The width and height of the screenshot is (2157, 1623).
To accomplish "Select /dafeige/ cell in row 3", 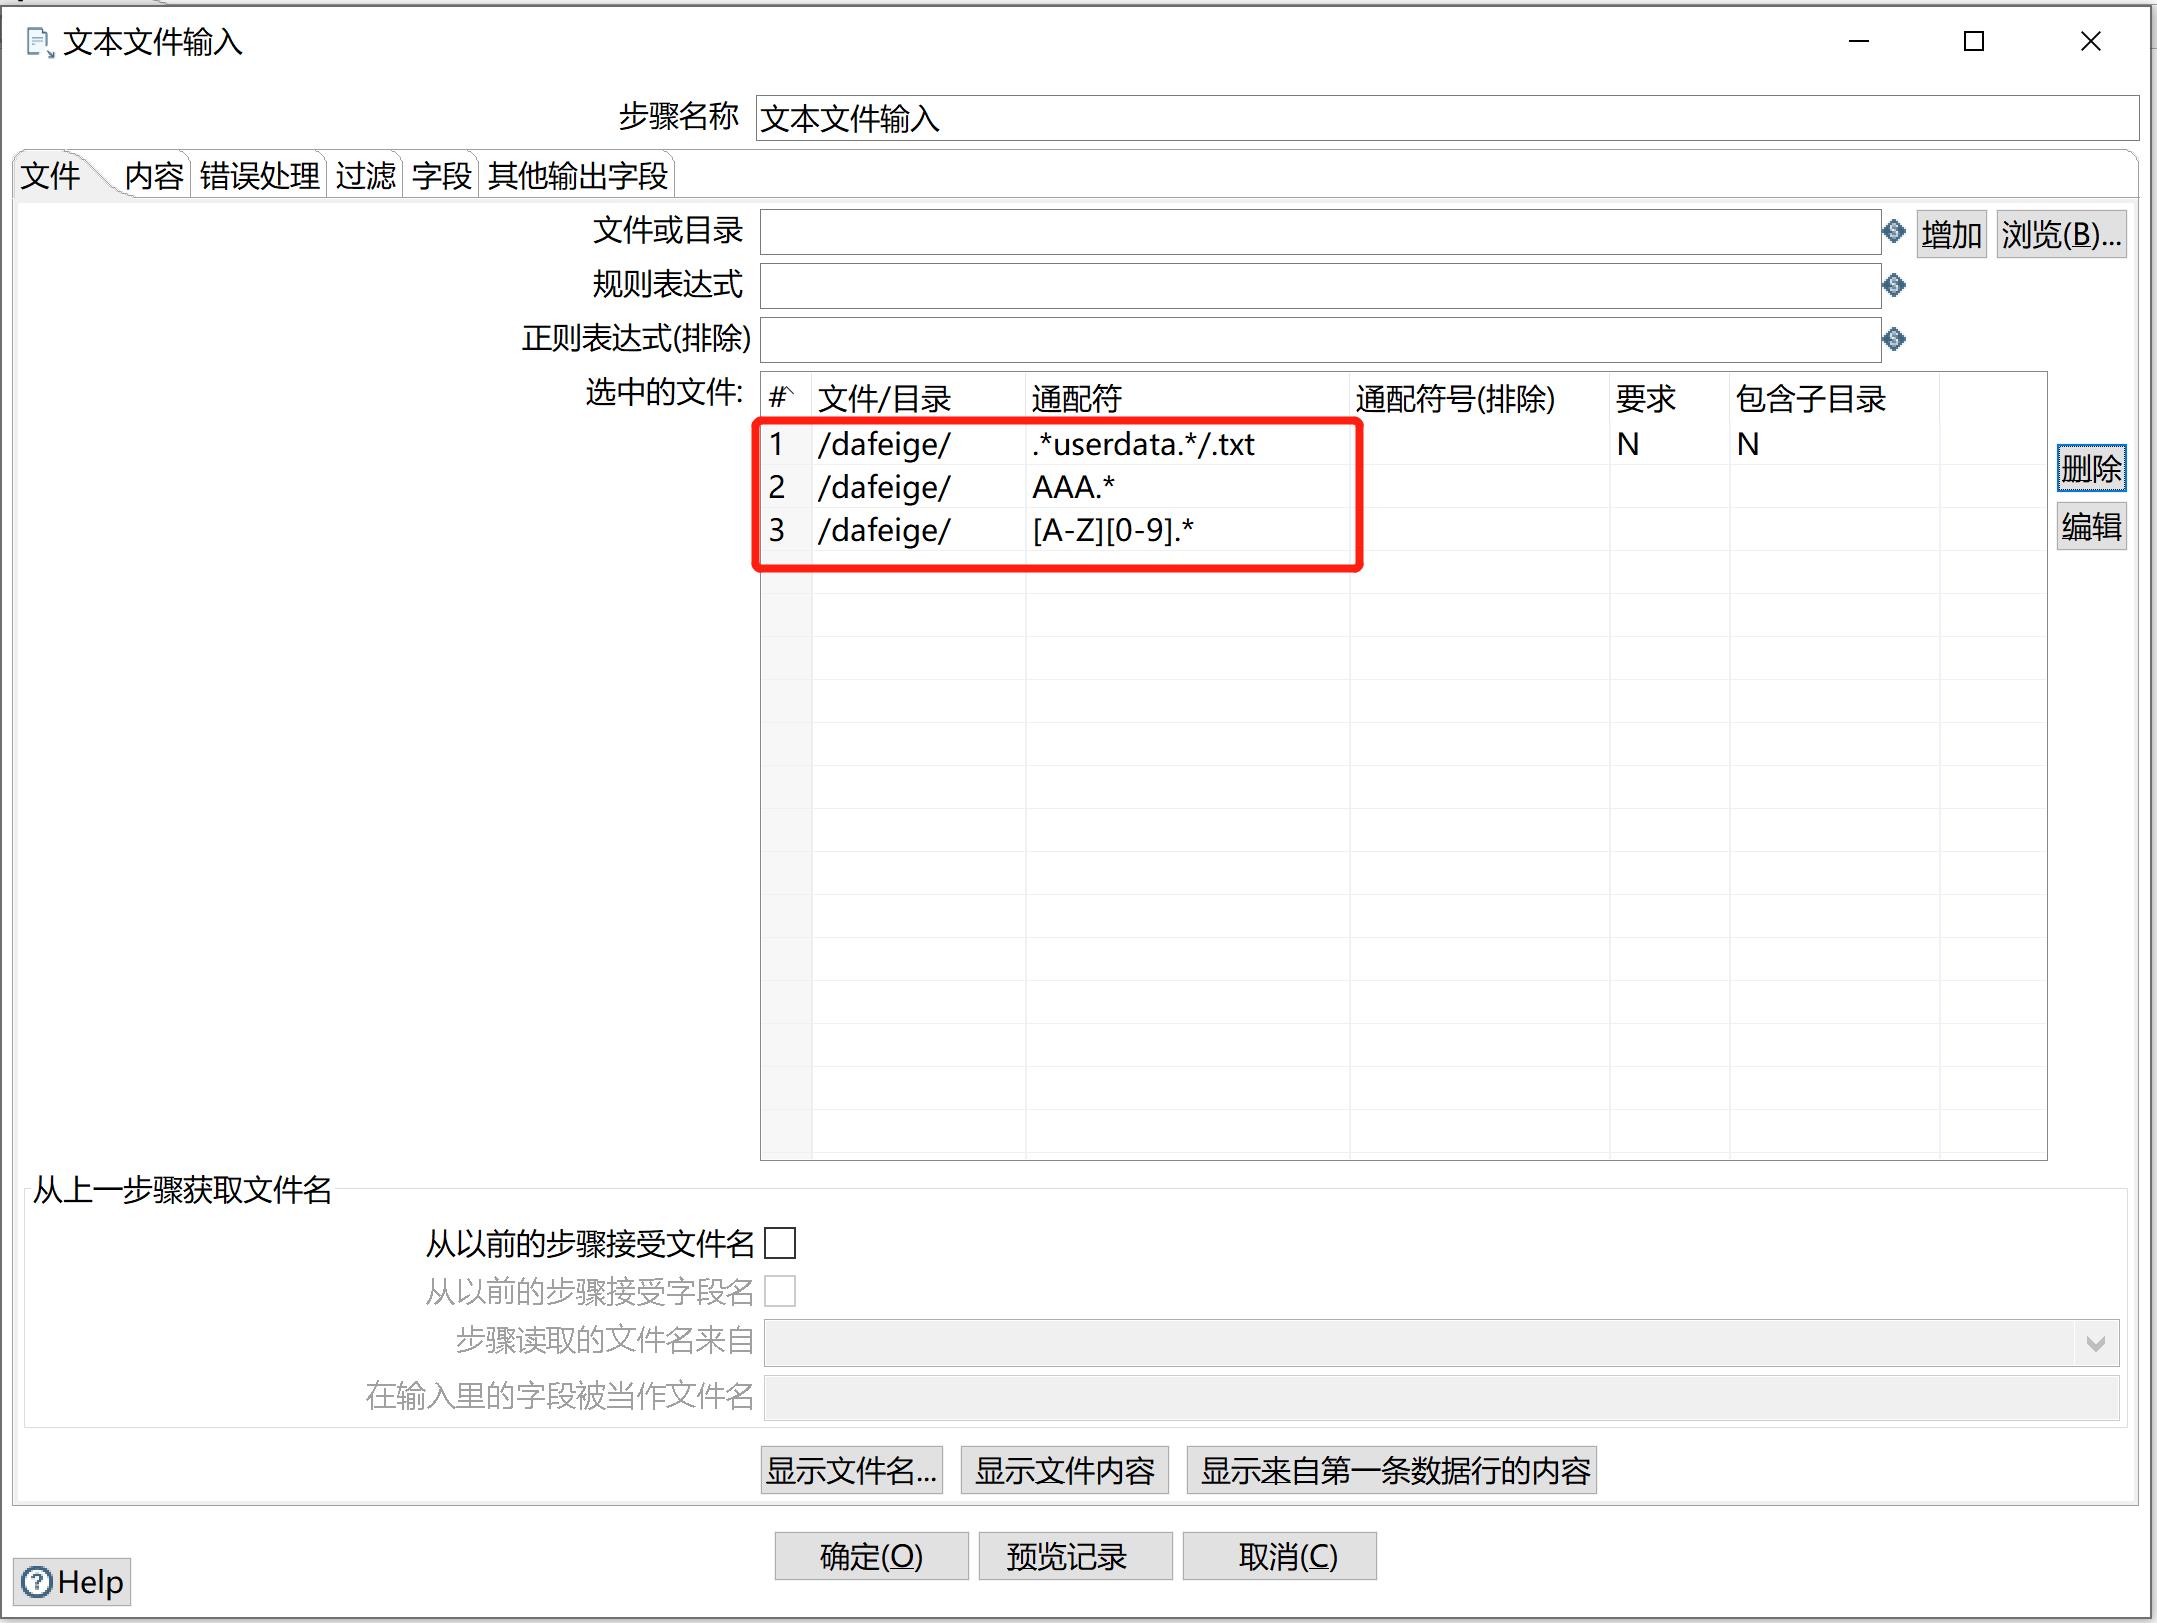I will coord(918,530).
